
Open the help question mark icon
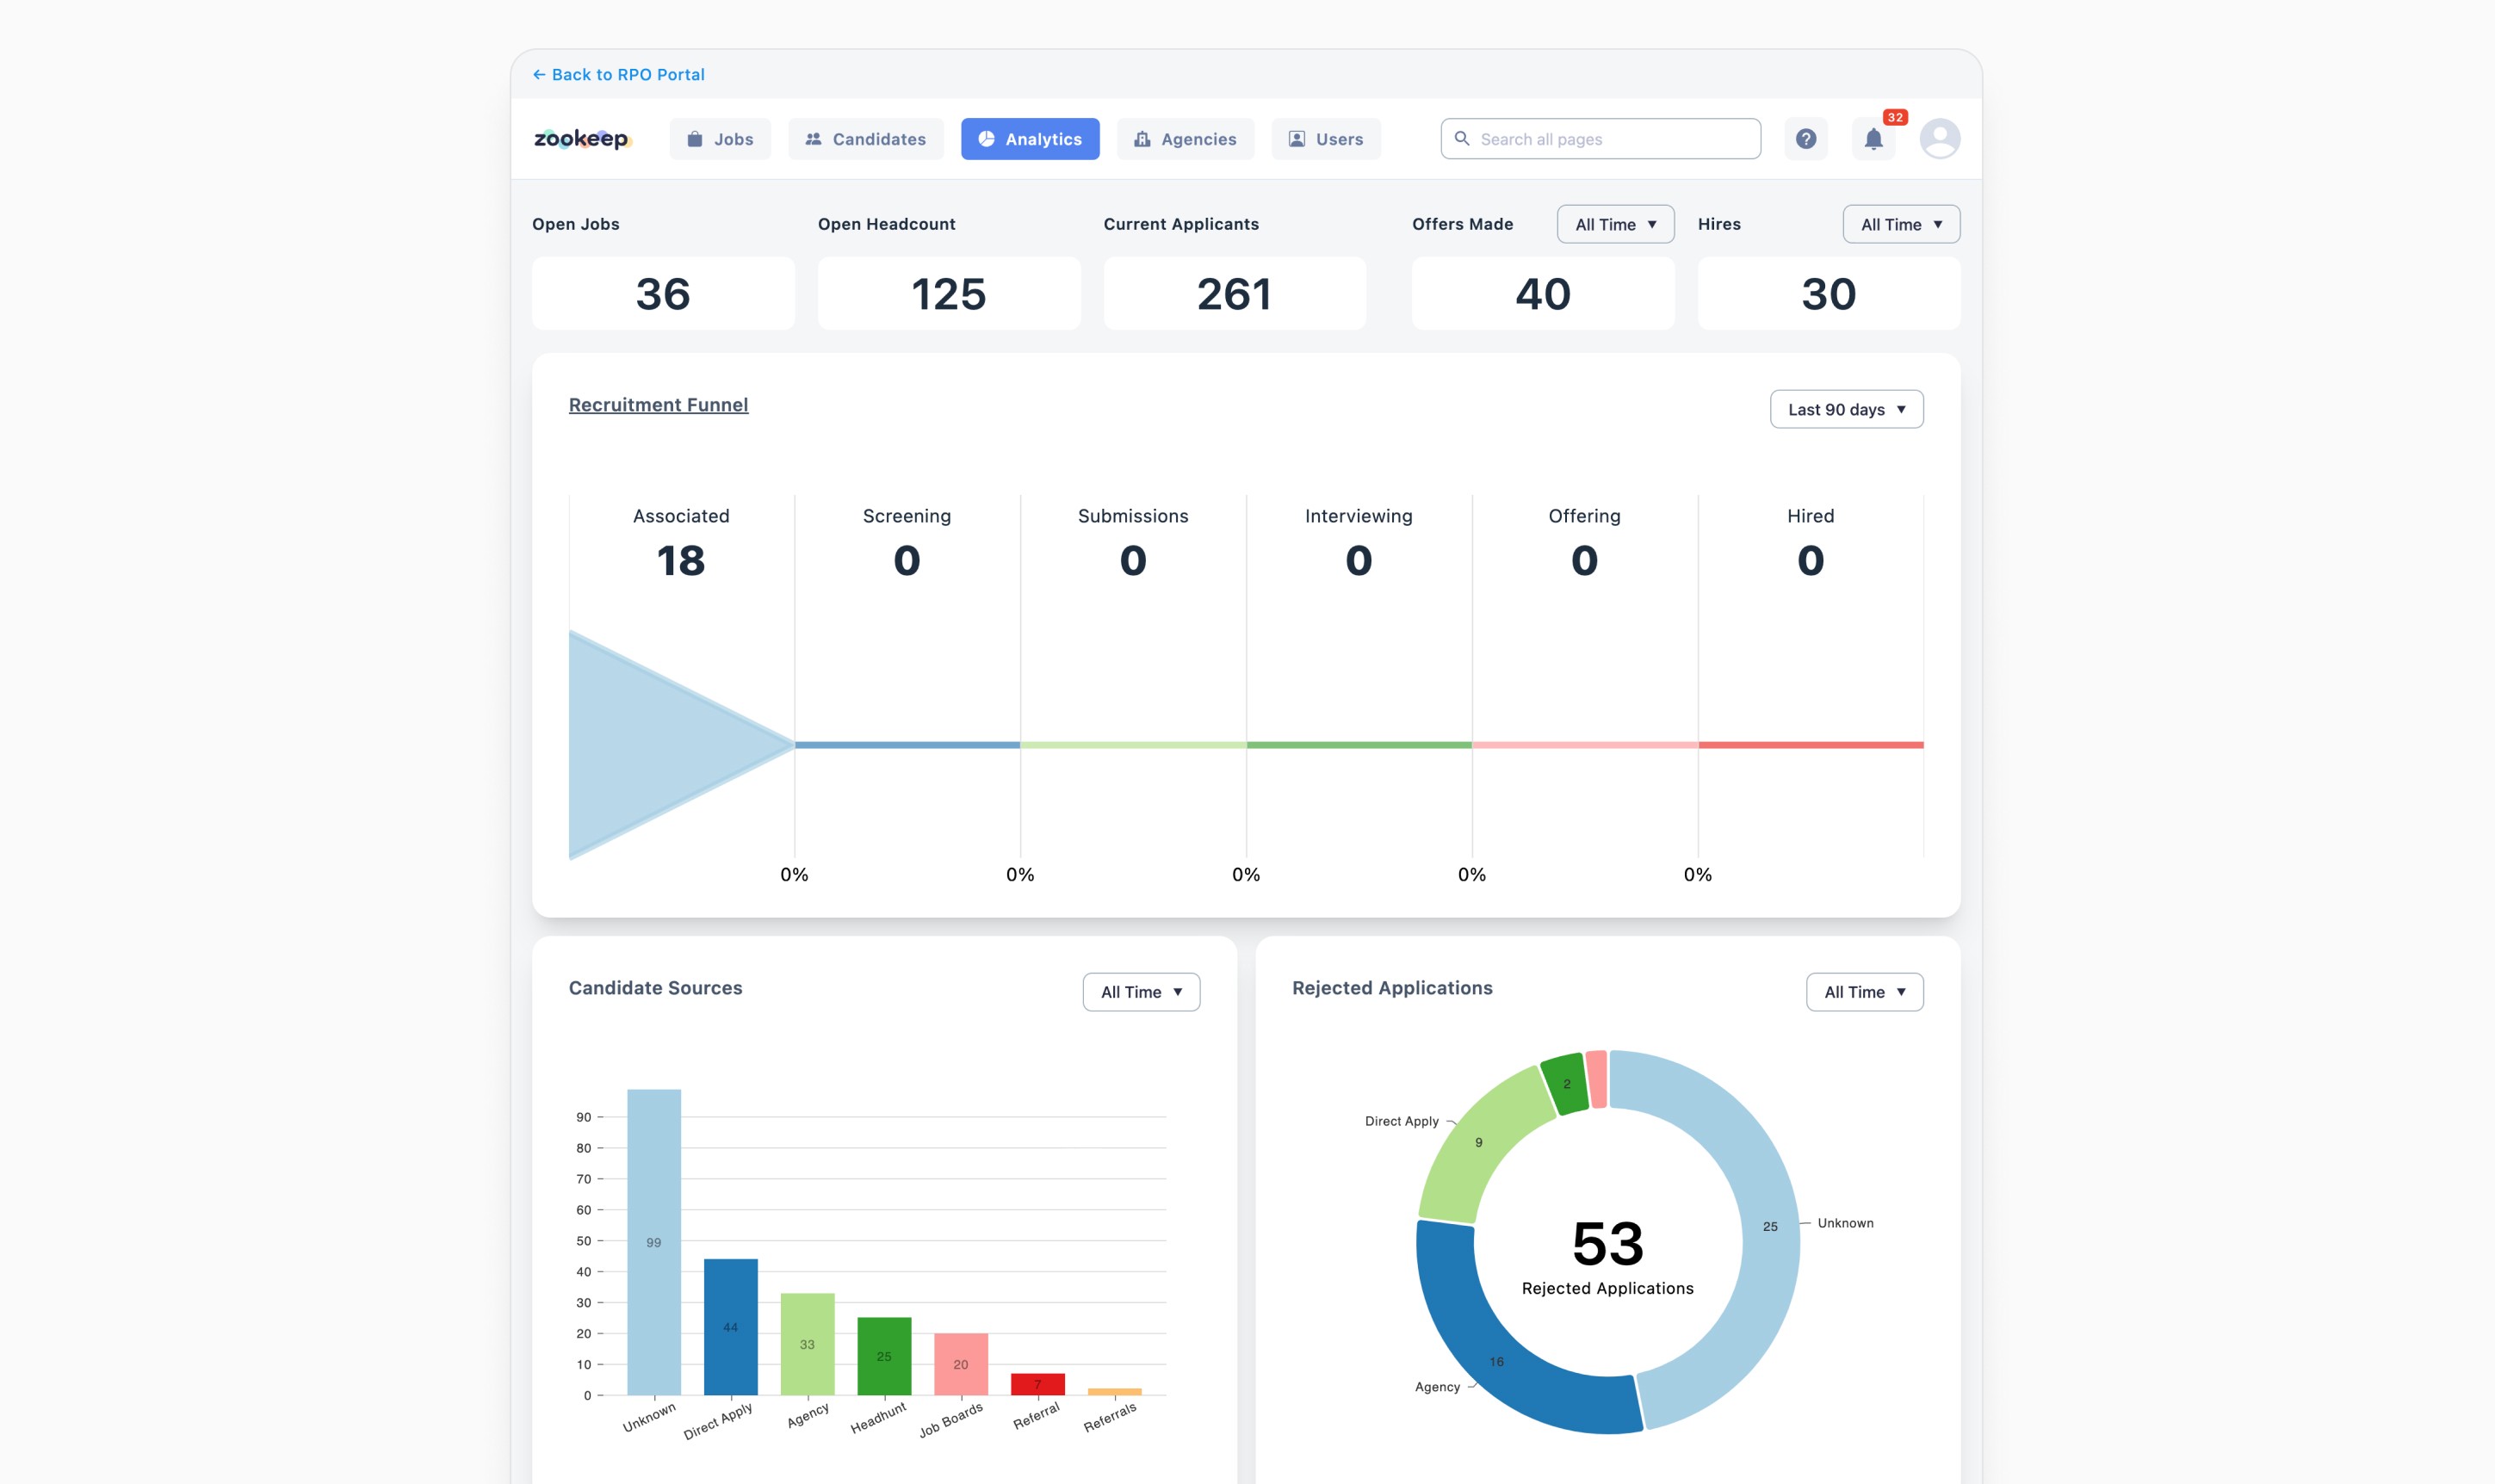click(1805, 139)
